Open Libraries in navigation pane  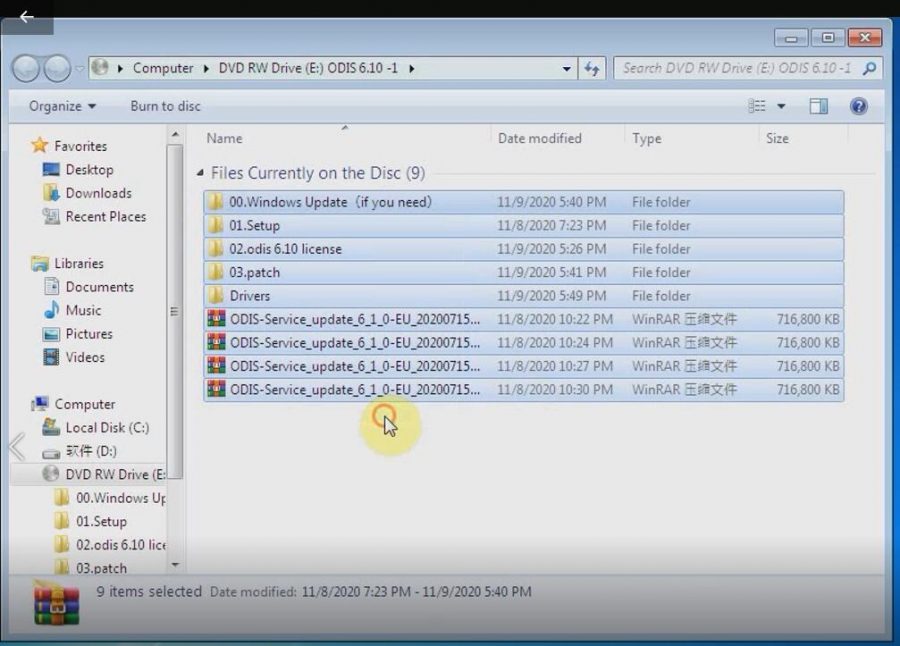pos(79,264)
